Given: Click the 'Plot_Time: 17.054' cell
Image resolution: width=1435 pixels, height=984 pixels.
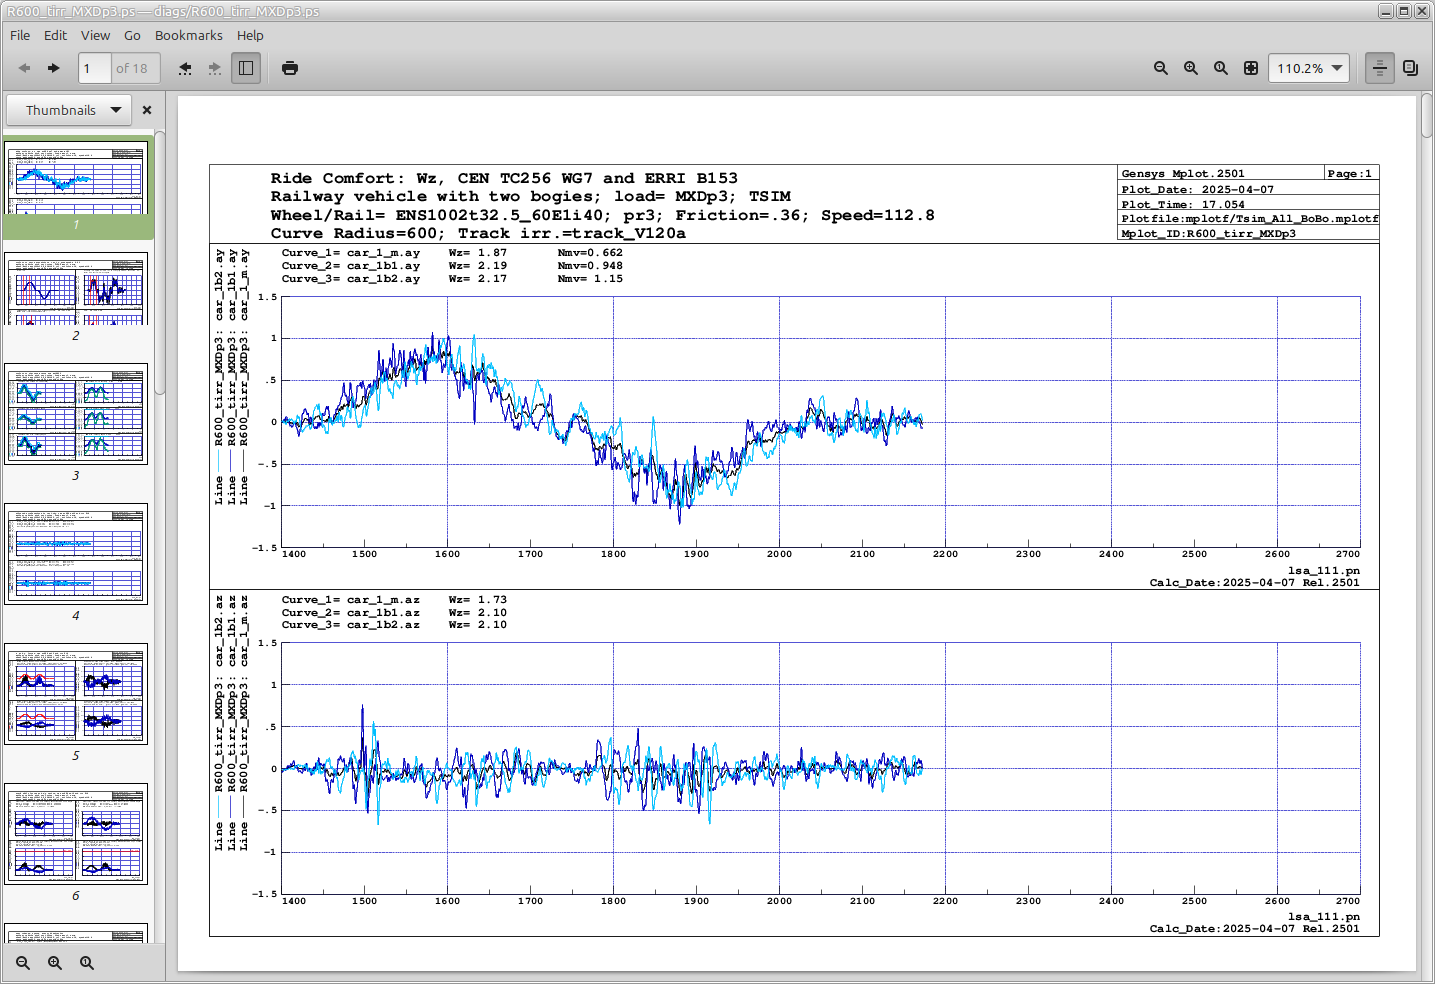Looking at the screenshot, I should (1183, 204).
